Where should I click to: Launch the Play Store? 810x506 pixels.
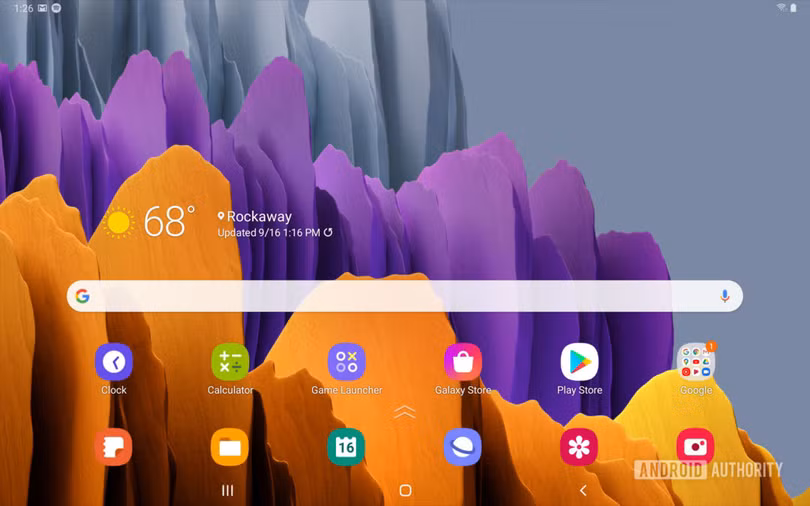click(579, 362)
